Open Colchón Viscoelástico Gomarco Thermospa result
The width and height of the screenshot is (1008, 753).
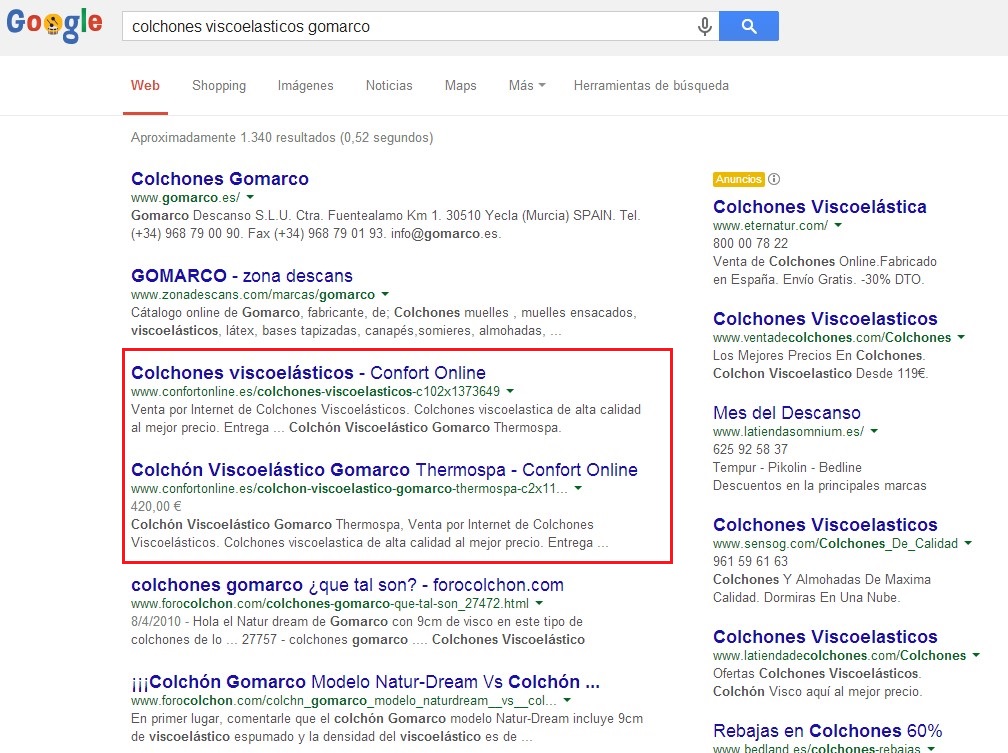tap(384, 470)
